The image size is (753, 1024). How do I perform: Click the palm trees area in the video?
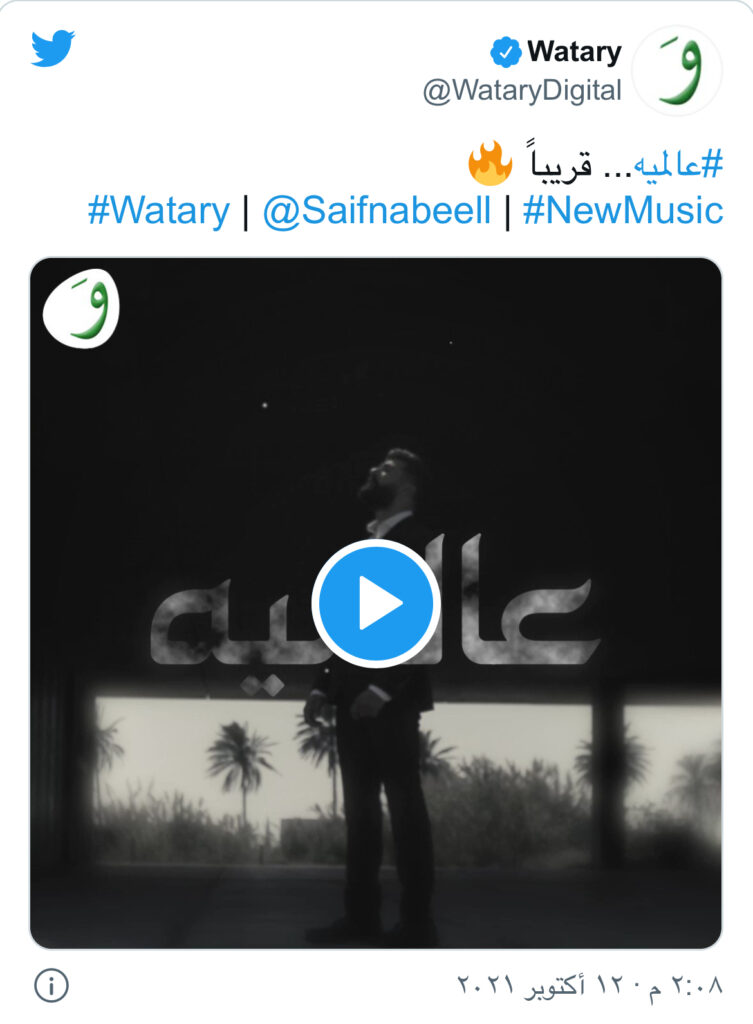[242, 771]
